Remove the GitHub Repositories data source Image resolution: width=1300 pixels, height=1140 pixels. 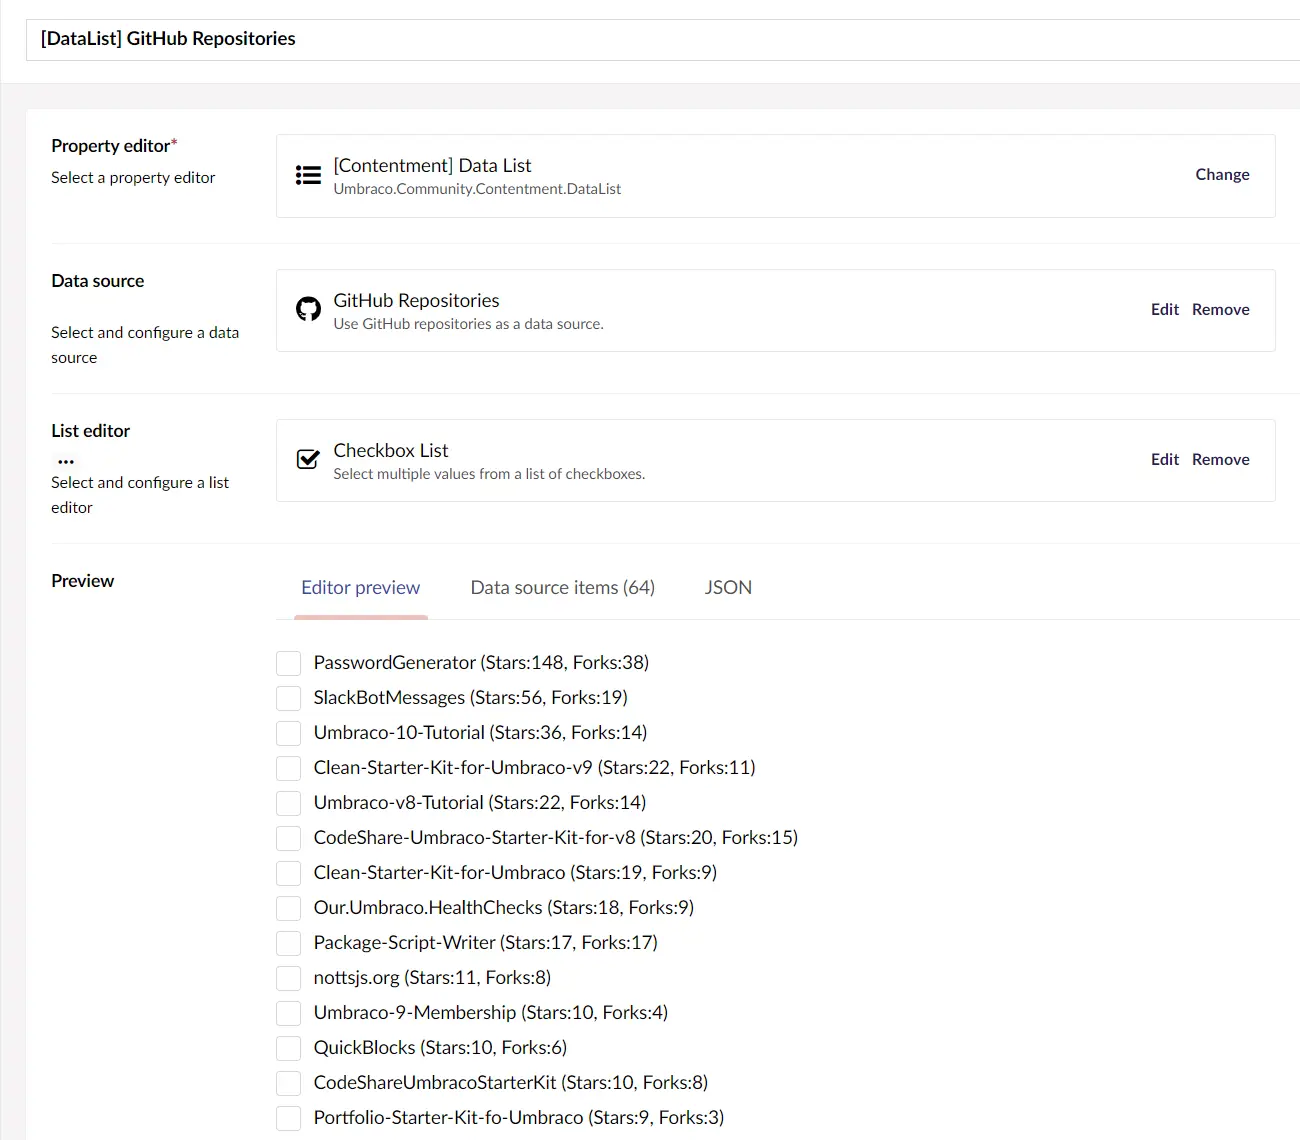pos(1220,309)
